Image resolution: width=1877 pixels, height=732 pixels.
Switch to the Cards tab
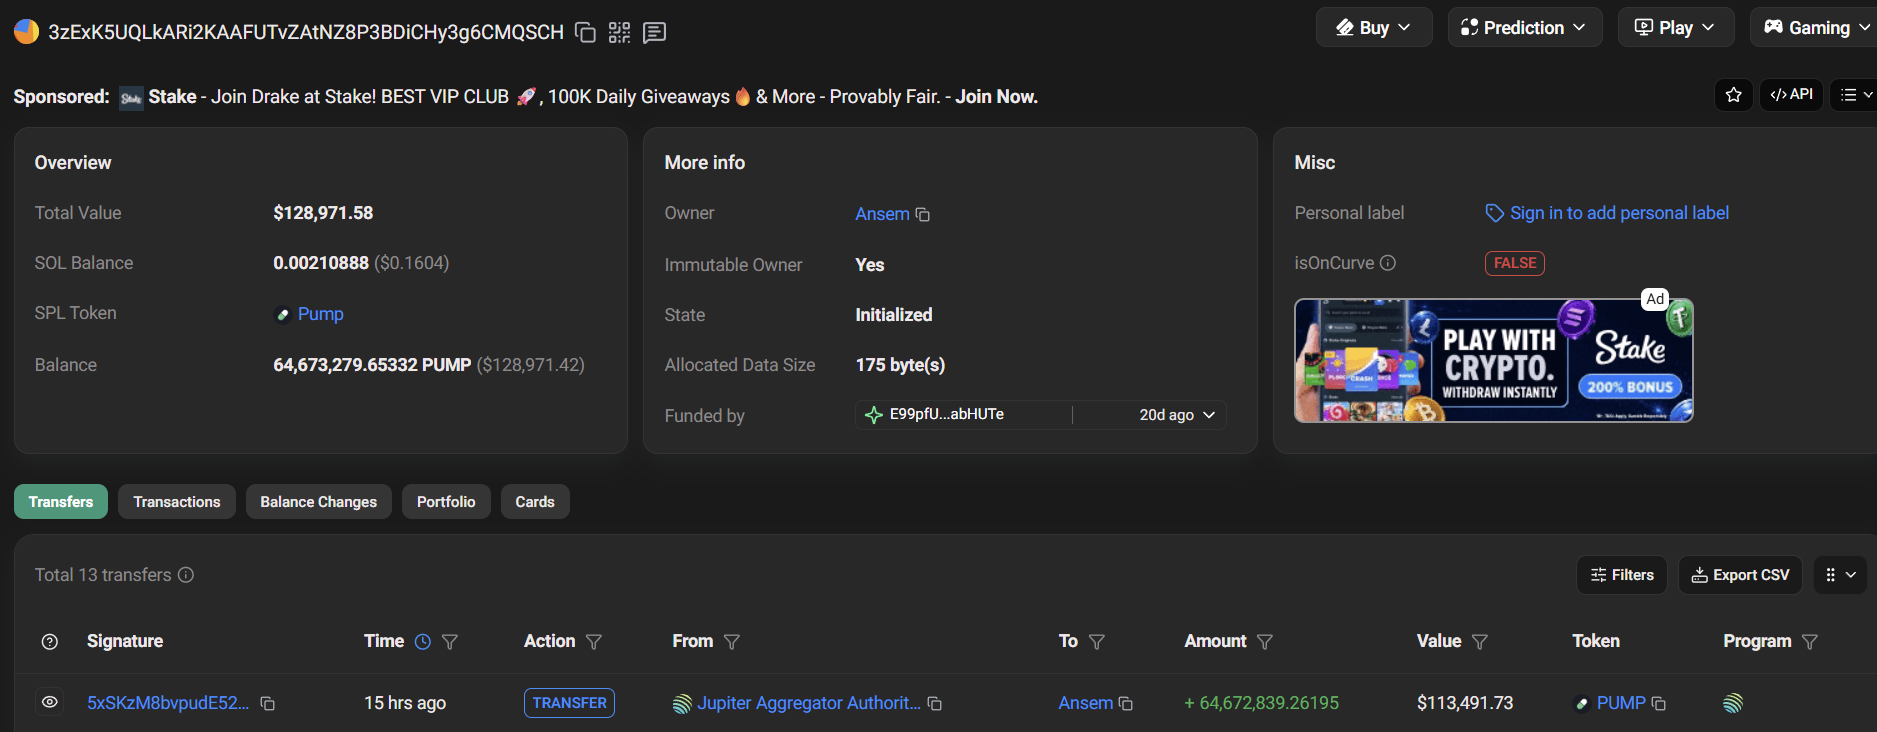click(x=535, y=502)
